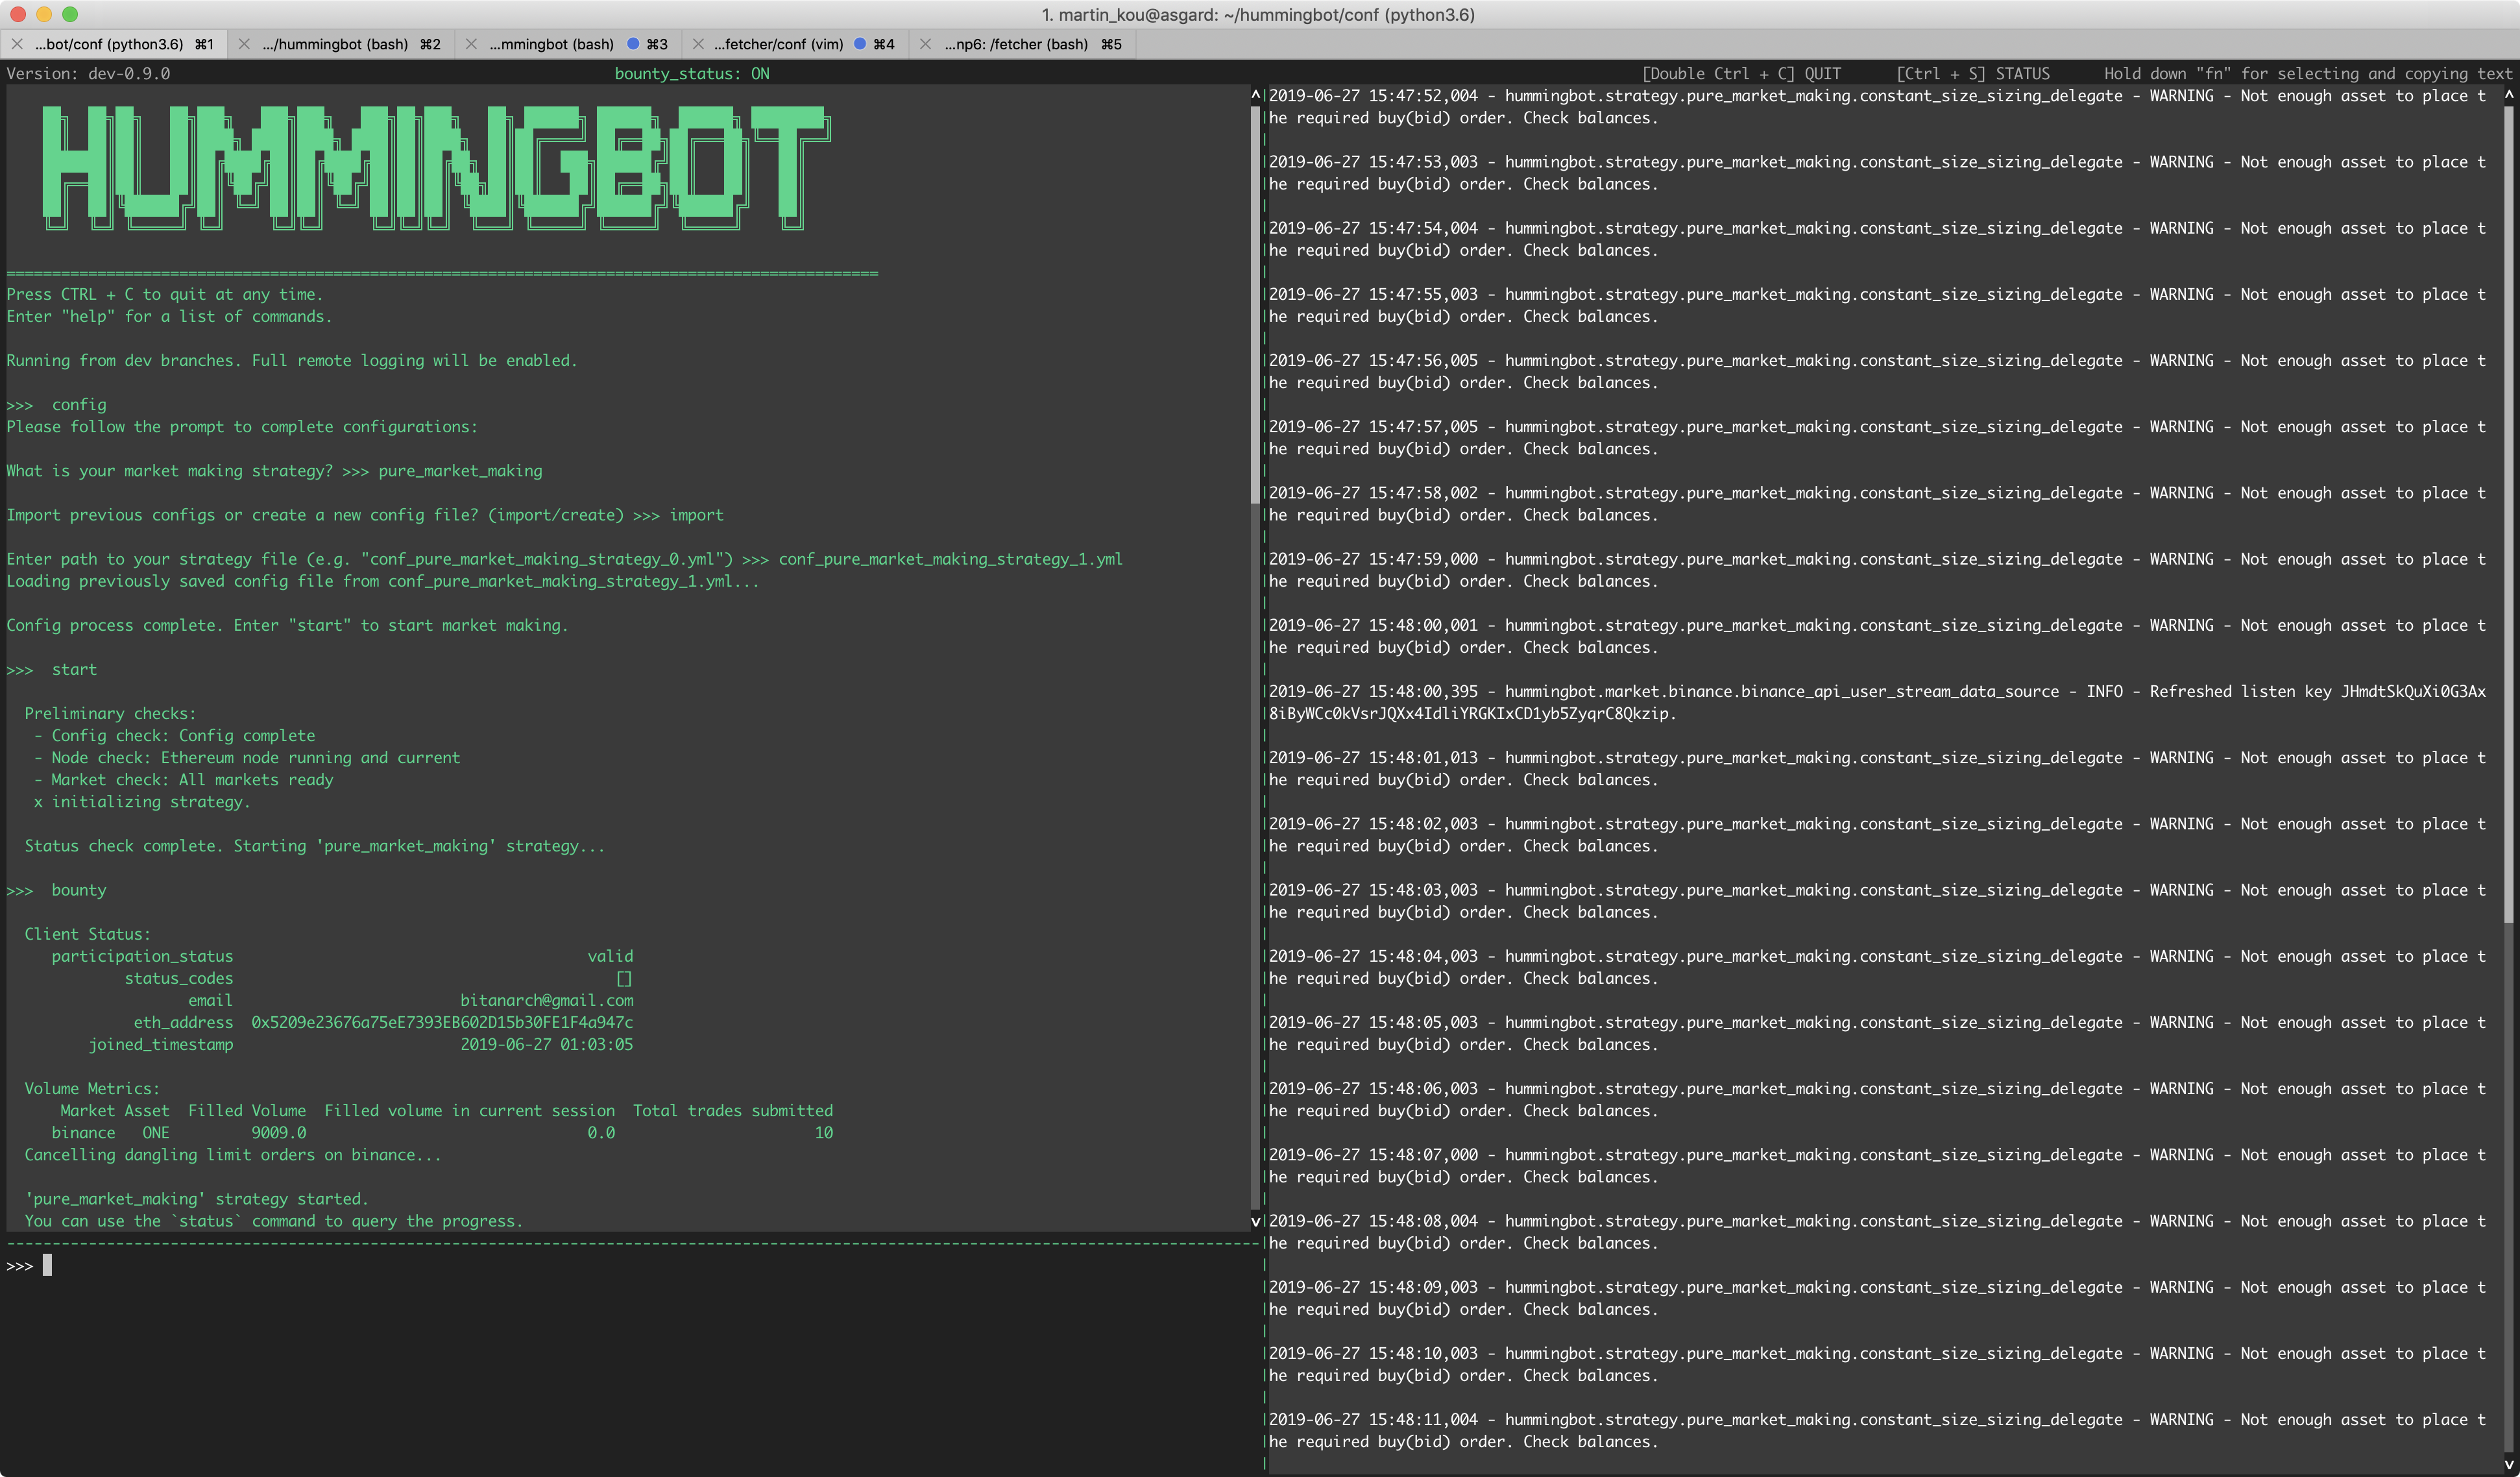Switch to the '...fetcher/conf (vim)' tab
The width and height of the screenshot is (2520, 1477).
780,44
